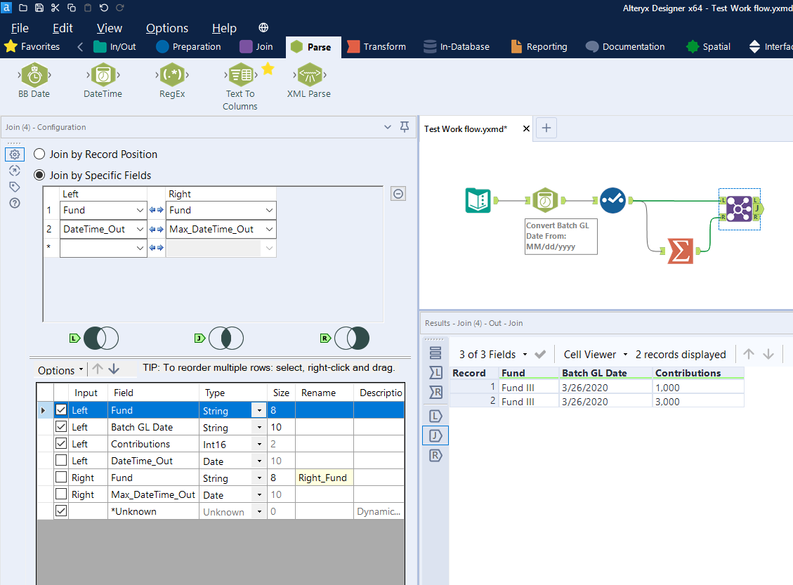Viewport: 793px width, 585px height.
Task: Uncheck the *Unknown field checkbox
Action: click(61, 511)
